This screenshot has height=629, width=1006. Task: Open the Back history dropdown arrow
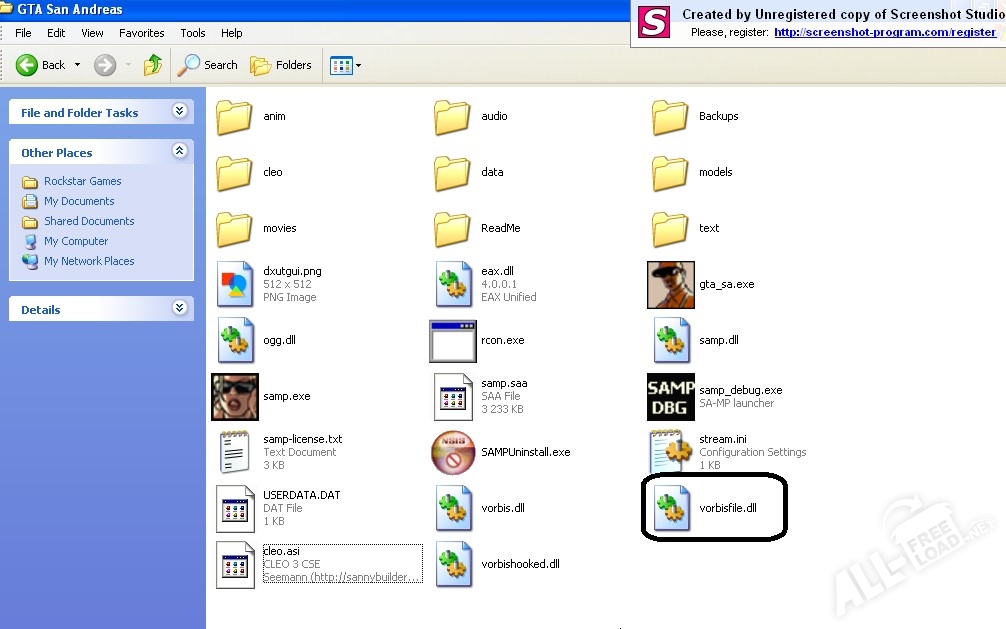[78, 65]
